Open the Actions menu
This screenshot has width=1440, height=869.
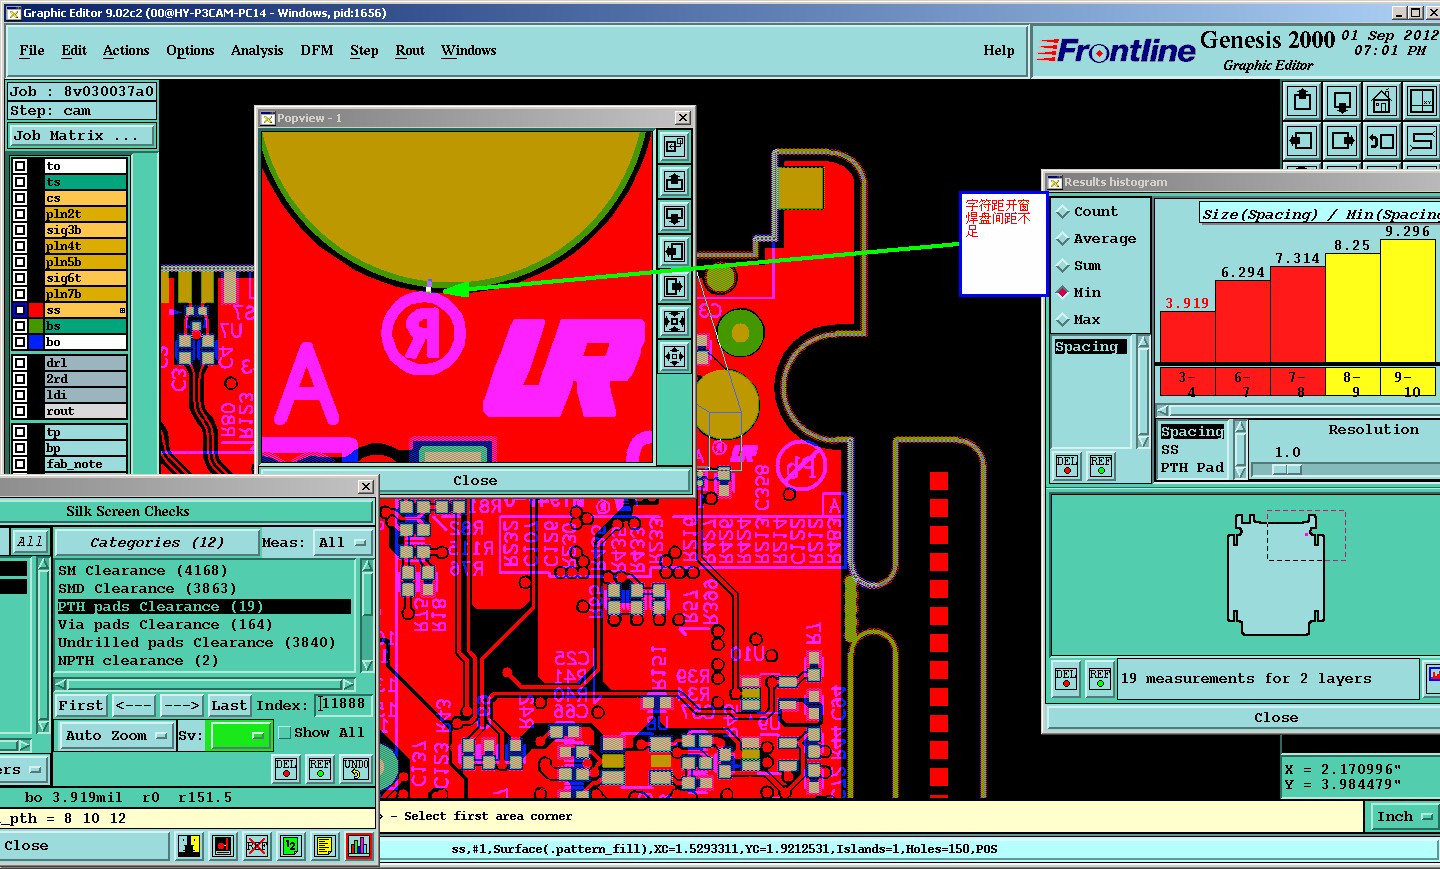(126, 51)
